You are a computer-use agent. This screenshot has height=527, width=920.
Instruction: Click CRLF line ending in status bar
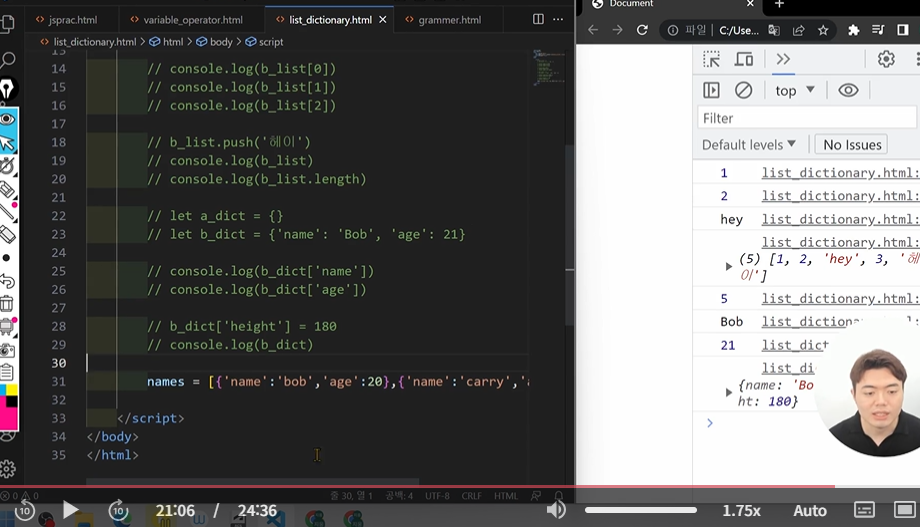[471, 496]
